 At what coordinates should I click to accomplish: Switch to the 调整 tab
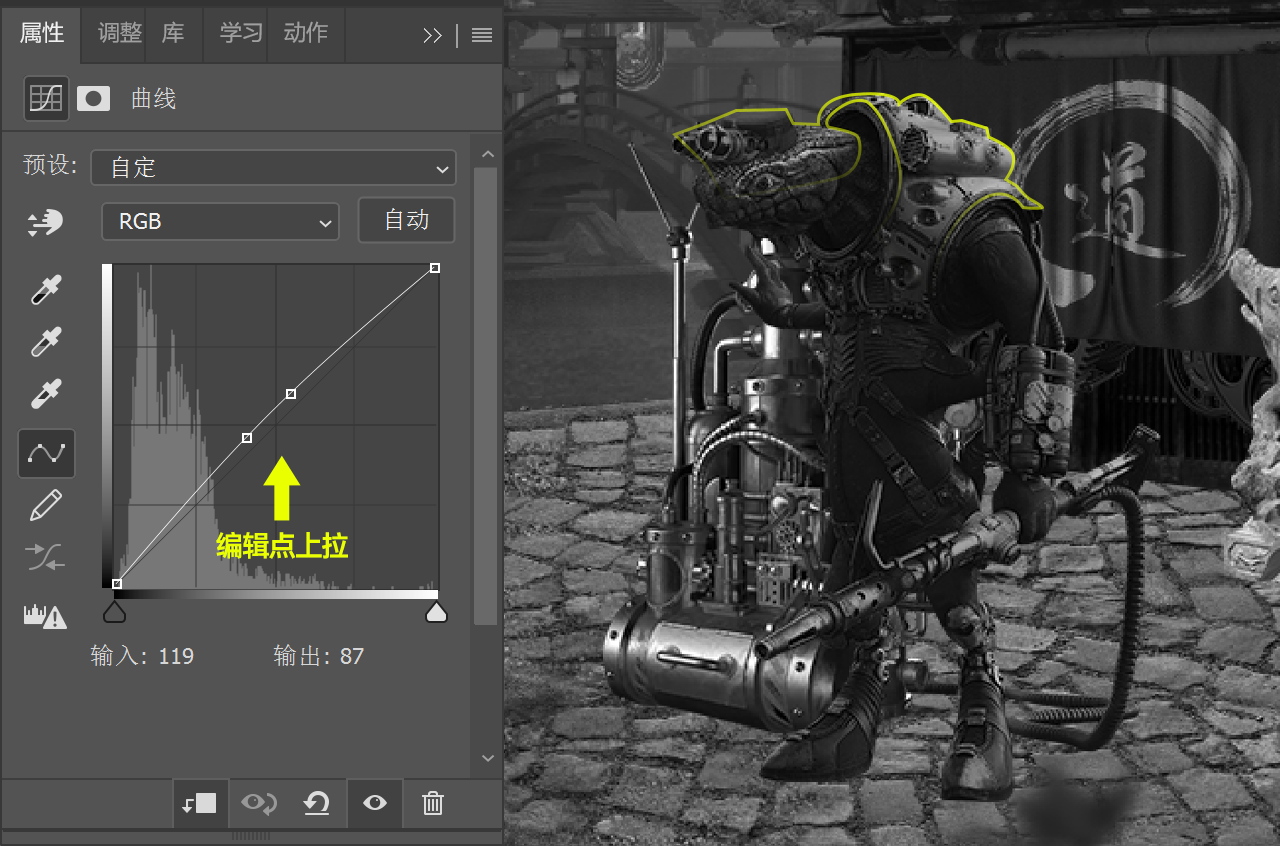(x=120, y=33)
